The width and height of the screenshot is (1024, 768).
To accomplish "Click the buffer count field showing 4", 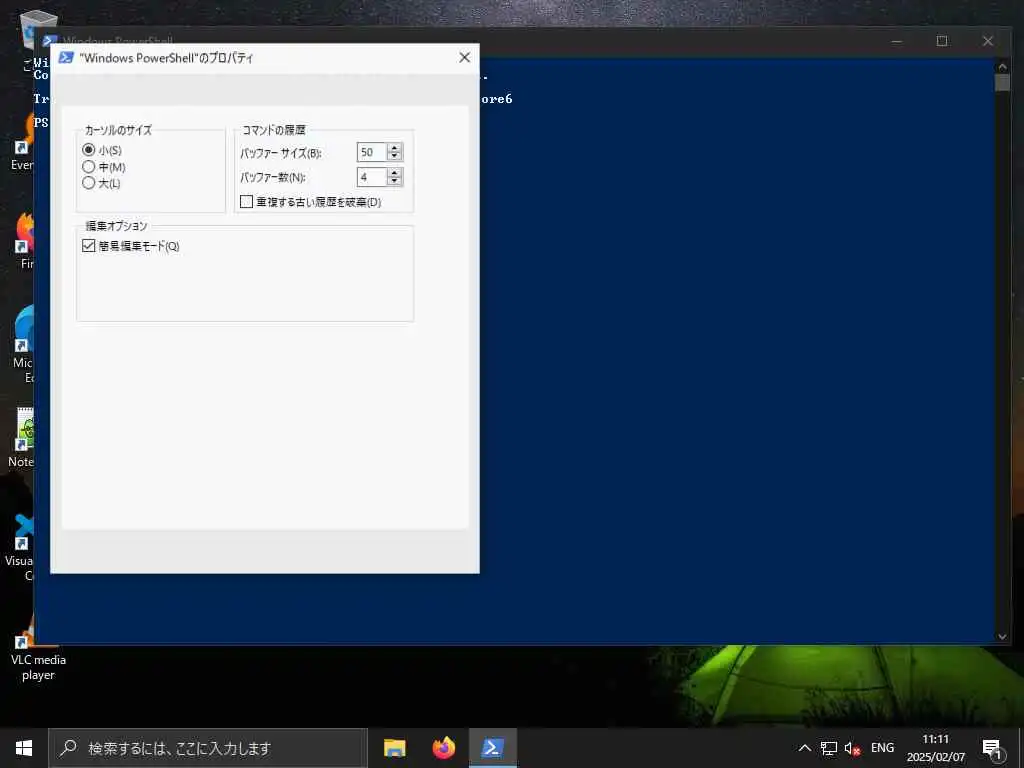I will (x=372, y=177).
